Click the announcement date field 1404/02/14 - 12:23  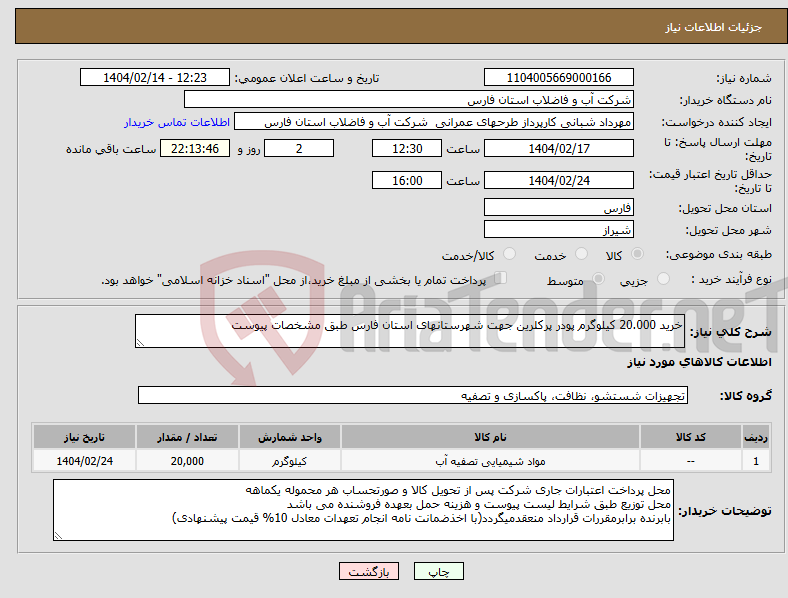coord(155,77)
